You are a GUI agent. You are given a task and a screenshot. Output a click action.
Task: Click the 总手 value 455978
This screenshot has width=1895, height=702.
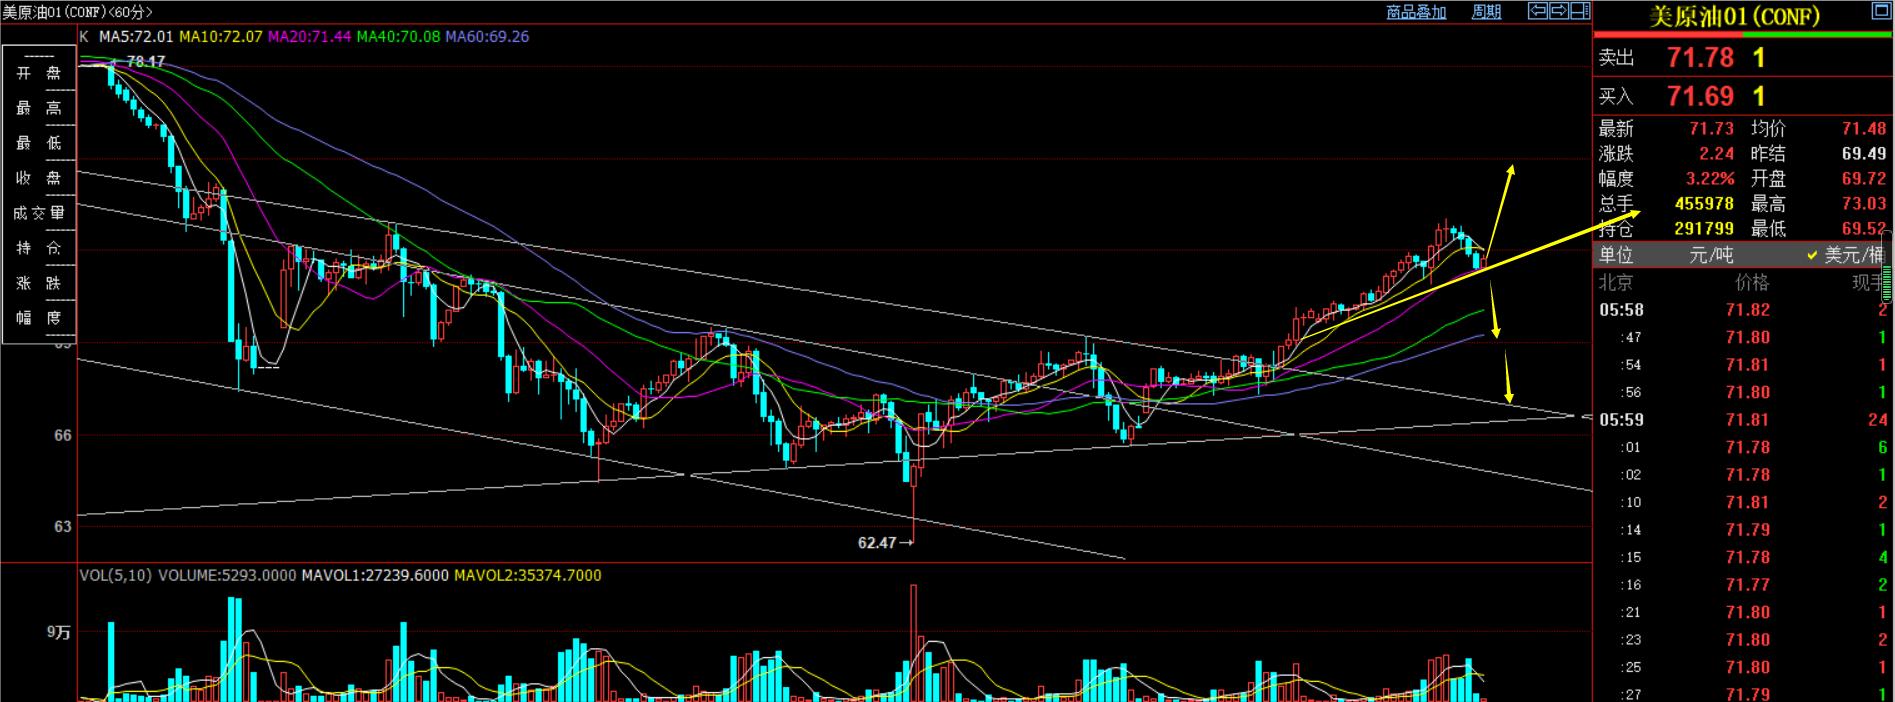pyautogui.click(x=1704, y=203)
